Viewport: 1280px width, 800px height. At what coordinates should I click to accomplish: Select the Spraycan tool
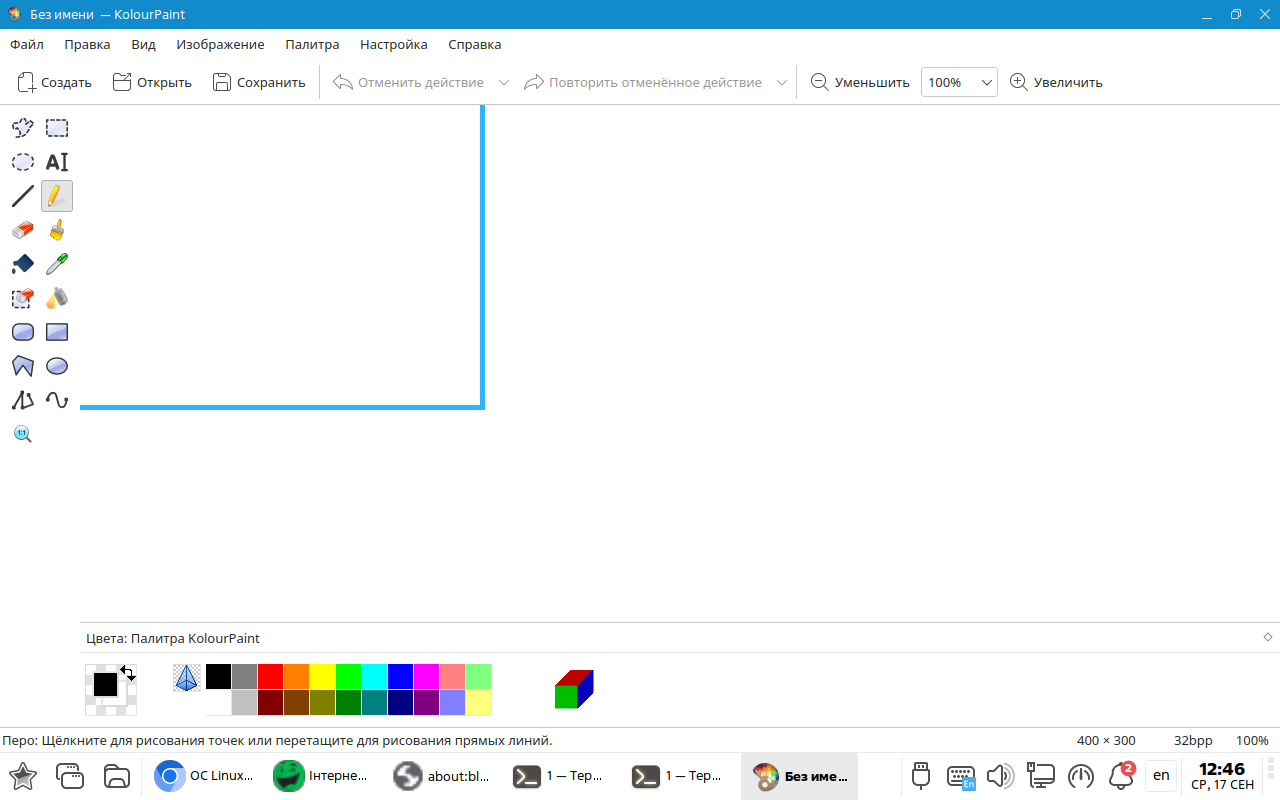pos(57,298)
